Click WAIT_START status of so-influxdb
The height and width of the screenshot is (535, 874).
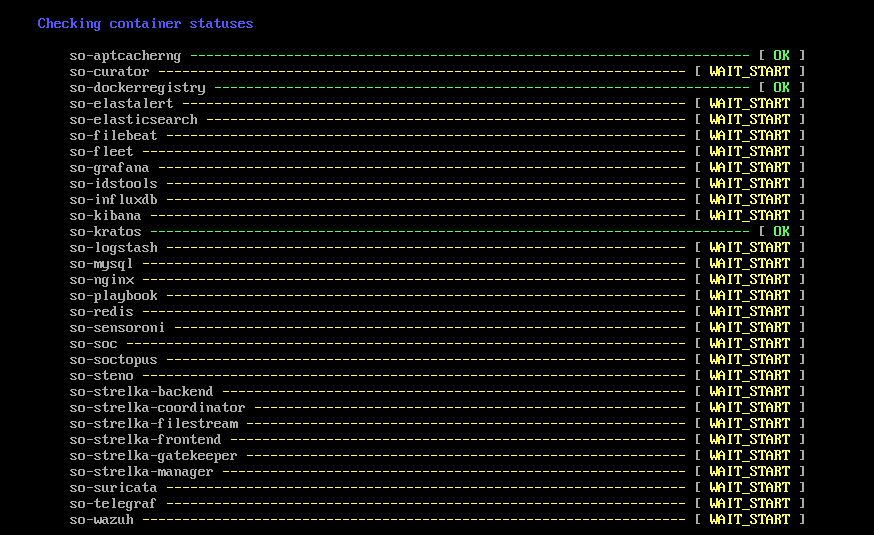(749, 200)
